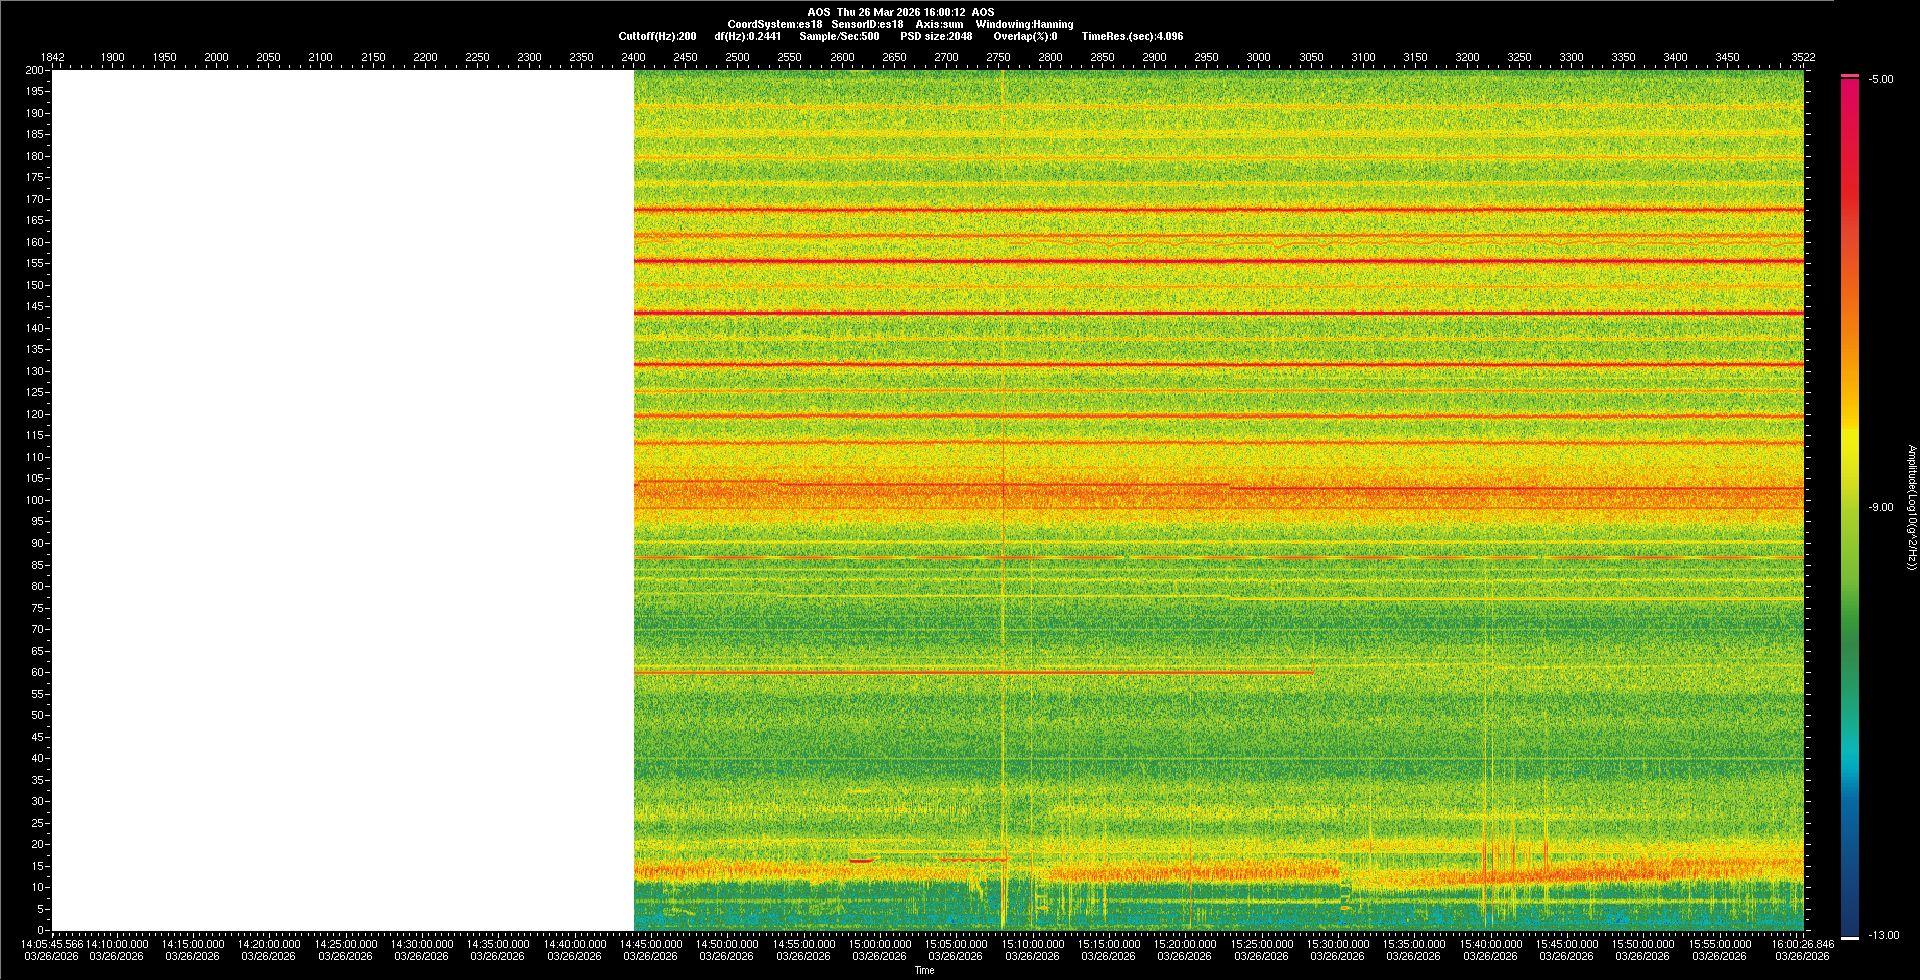
Task: Click the dark blue section of the colorbar
Action: [1850, 900]
